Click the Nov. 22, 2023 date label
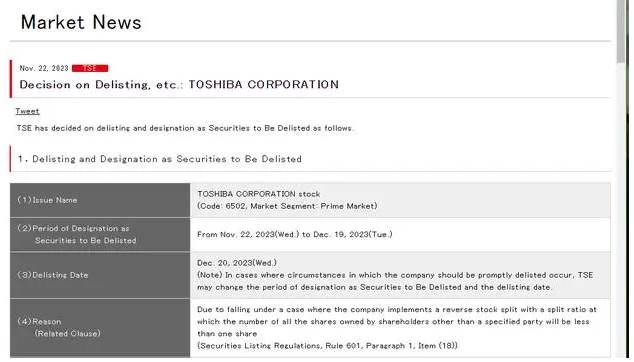Image resolution: width=634 pixels, height=362 pixels. click(x=44, y=68)
